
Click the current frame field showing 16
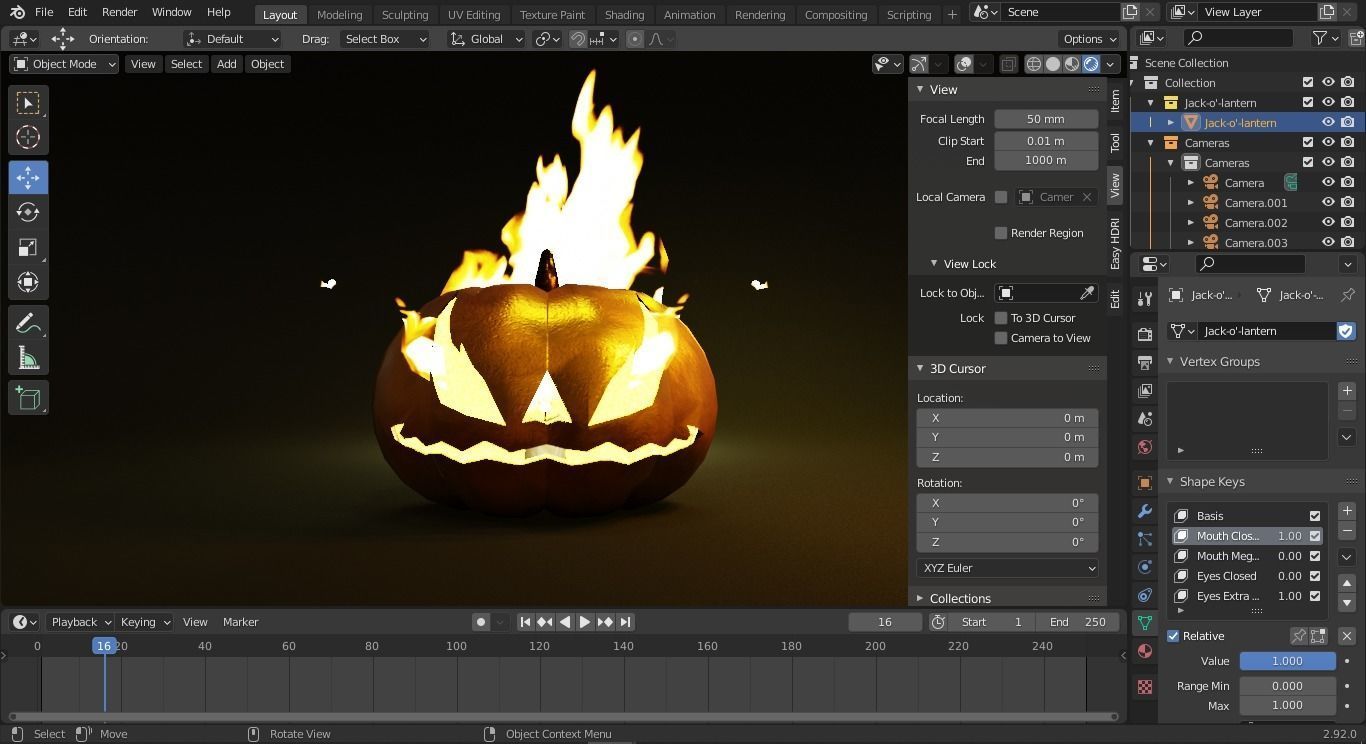[x=885, y=622]
